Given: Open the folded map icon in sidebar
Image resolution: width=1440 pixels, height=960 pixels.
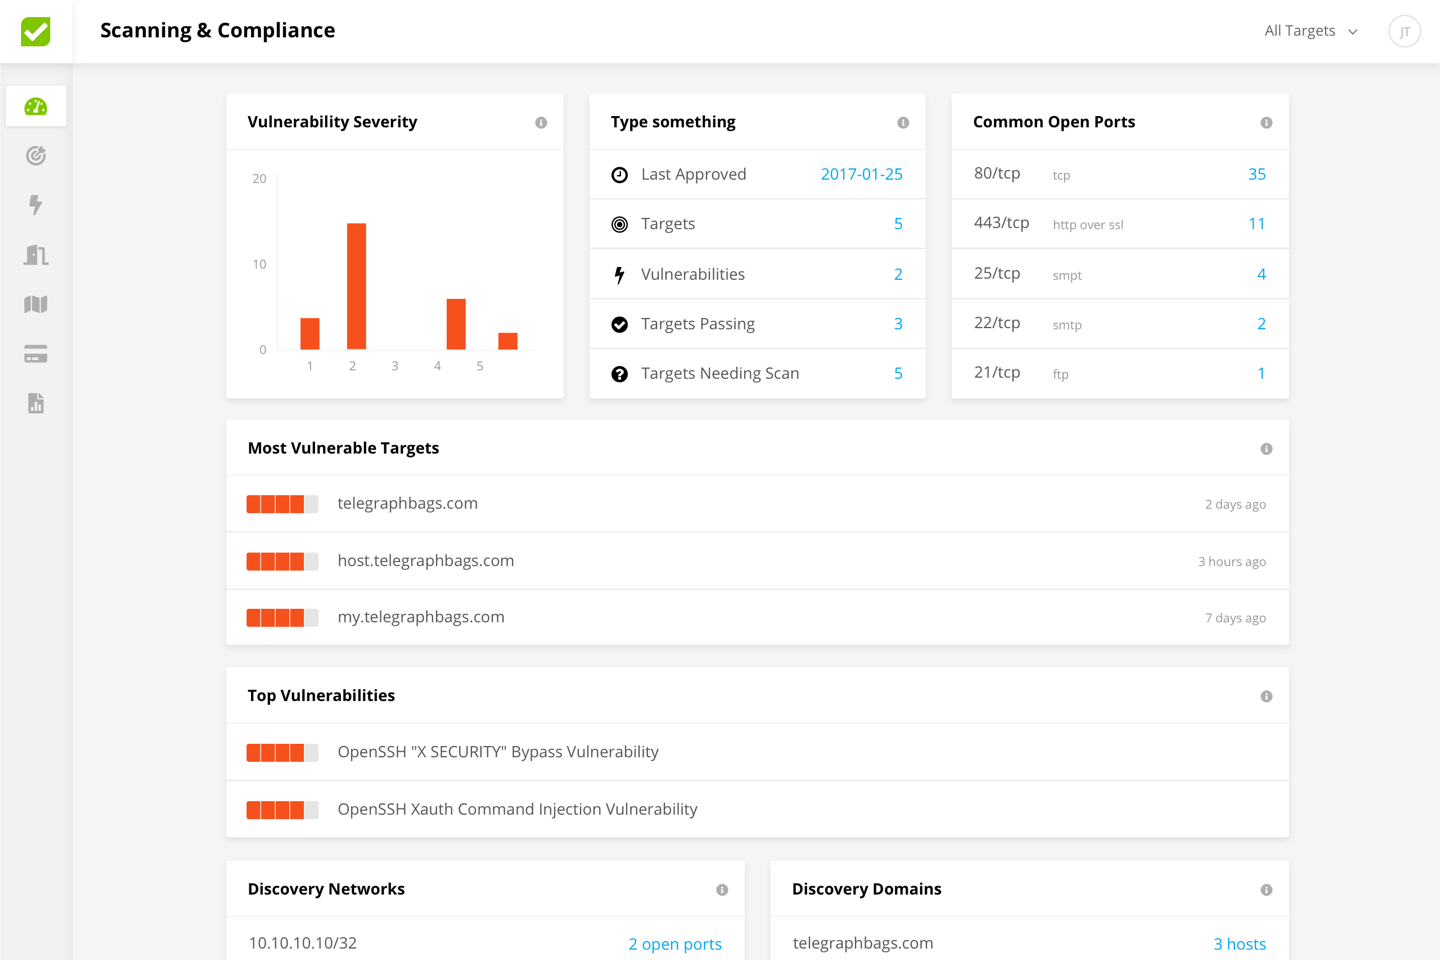Looking at the screenshot, I should [x=36, y=304].
